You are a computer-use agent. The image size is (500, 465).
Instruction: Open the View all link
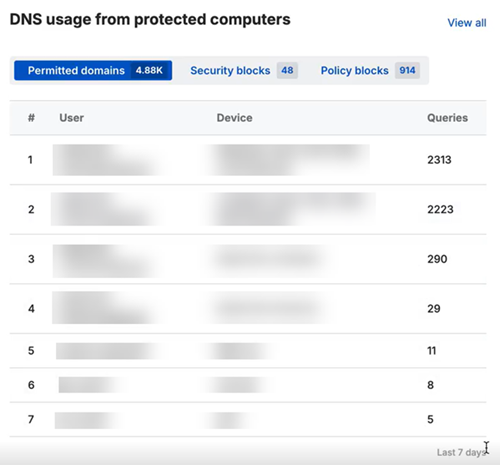coord(467,23)
